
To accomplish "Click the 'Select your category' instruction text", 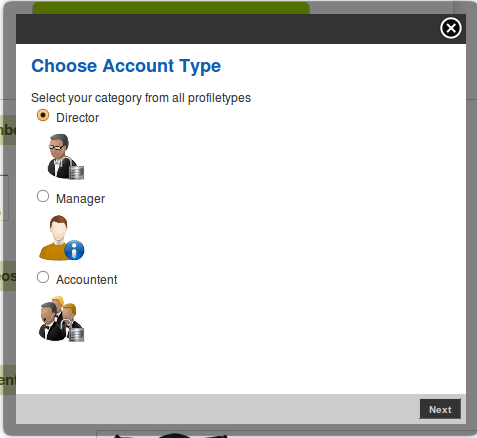I will click(x=141, y=98).
